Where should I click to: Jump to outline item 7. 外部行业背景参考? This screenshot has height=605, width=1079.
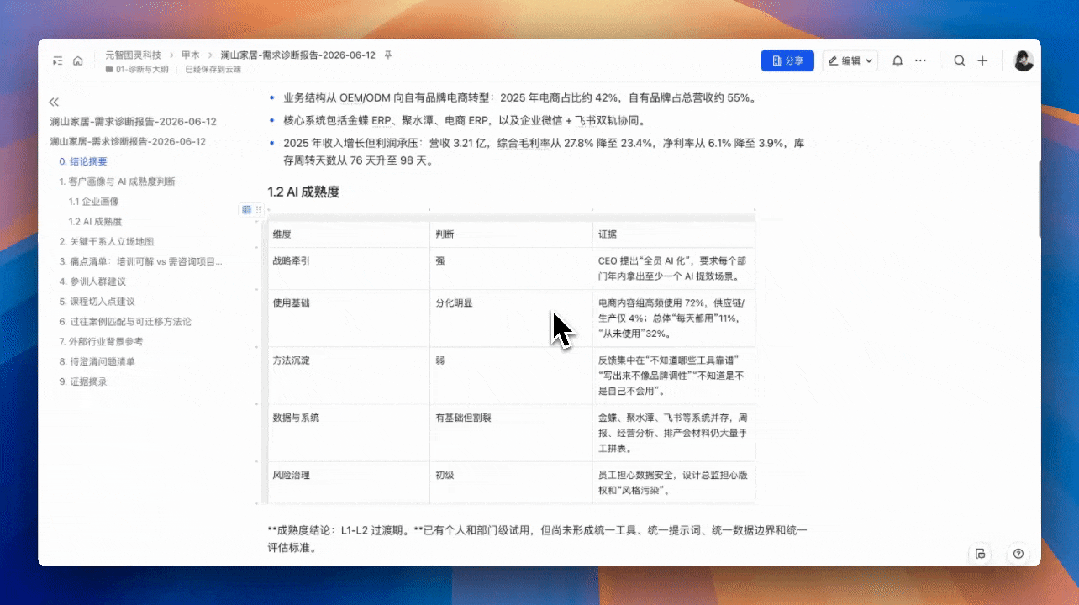101,341
